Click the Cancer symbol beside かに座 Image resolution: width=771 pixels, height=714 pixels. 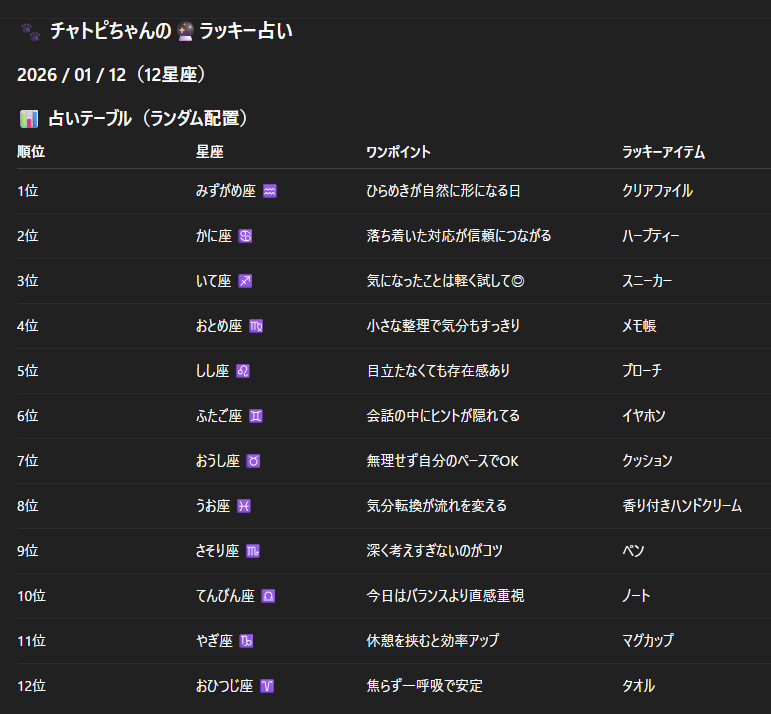click(x=245, y=236)
